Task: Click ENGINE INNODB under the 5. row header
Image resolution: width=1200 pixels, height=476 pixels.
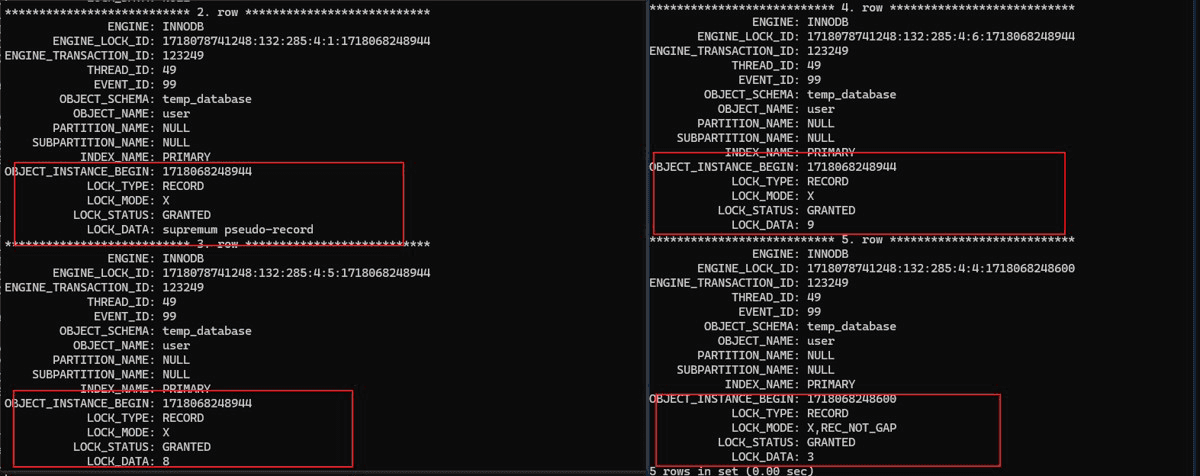Action: (830, 254)
